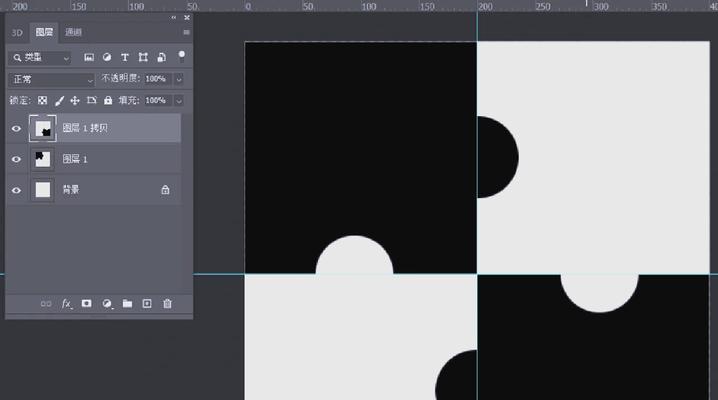Filter layers by smart objects icon

162,57
